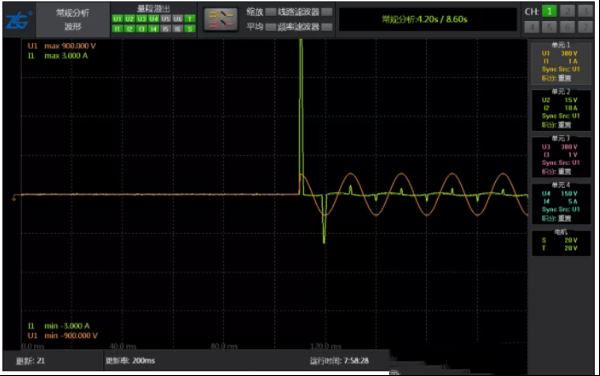Click the green T indicator
This screenshot has width=600, height=376.
click(x=190, y=19)
